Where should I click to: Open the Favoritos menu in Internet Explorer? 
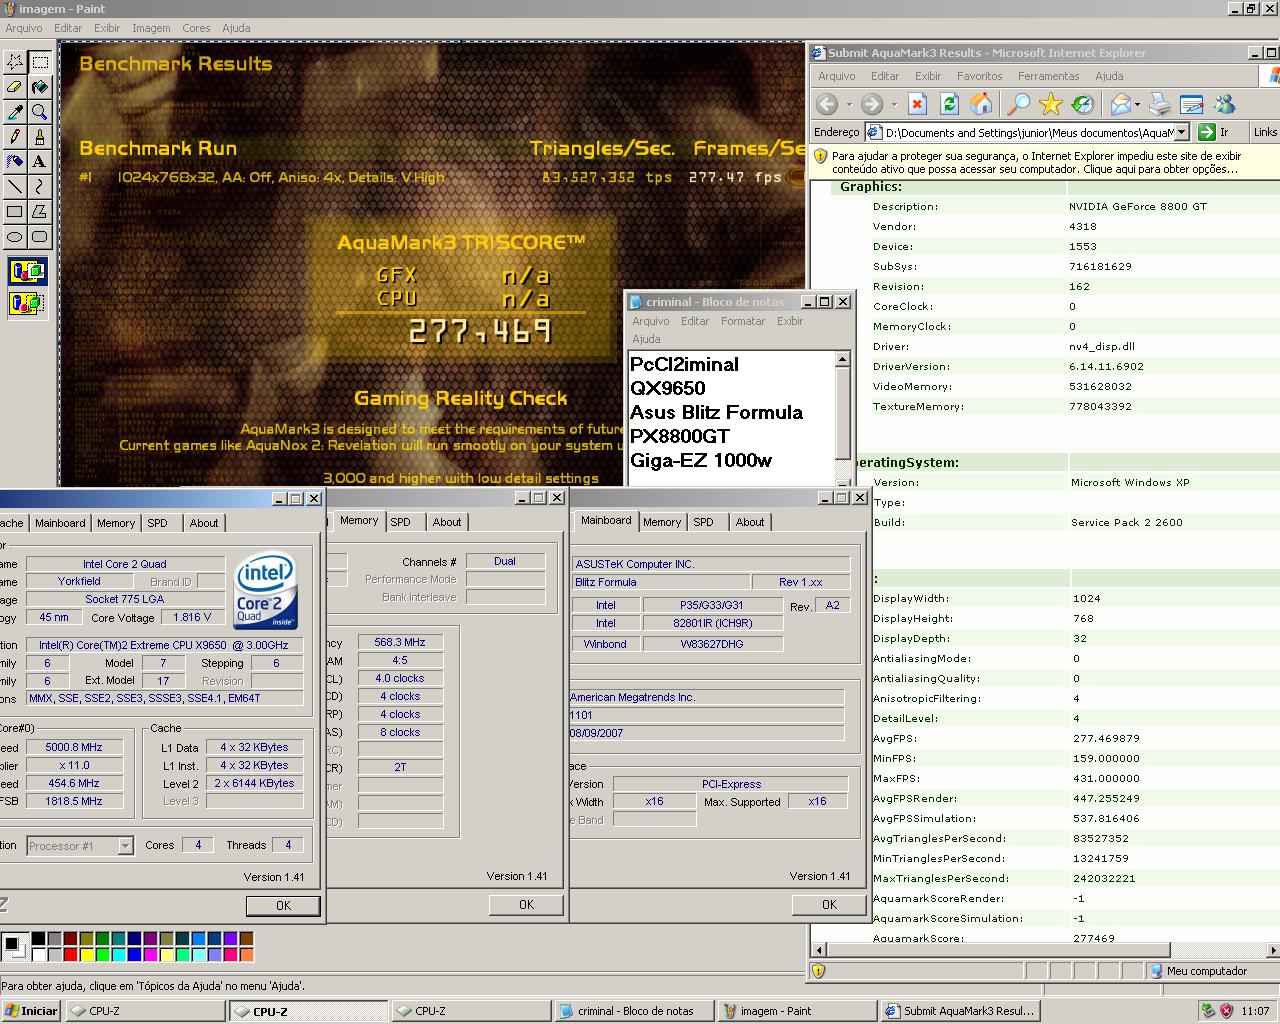[979, 76]
